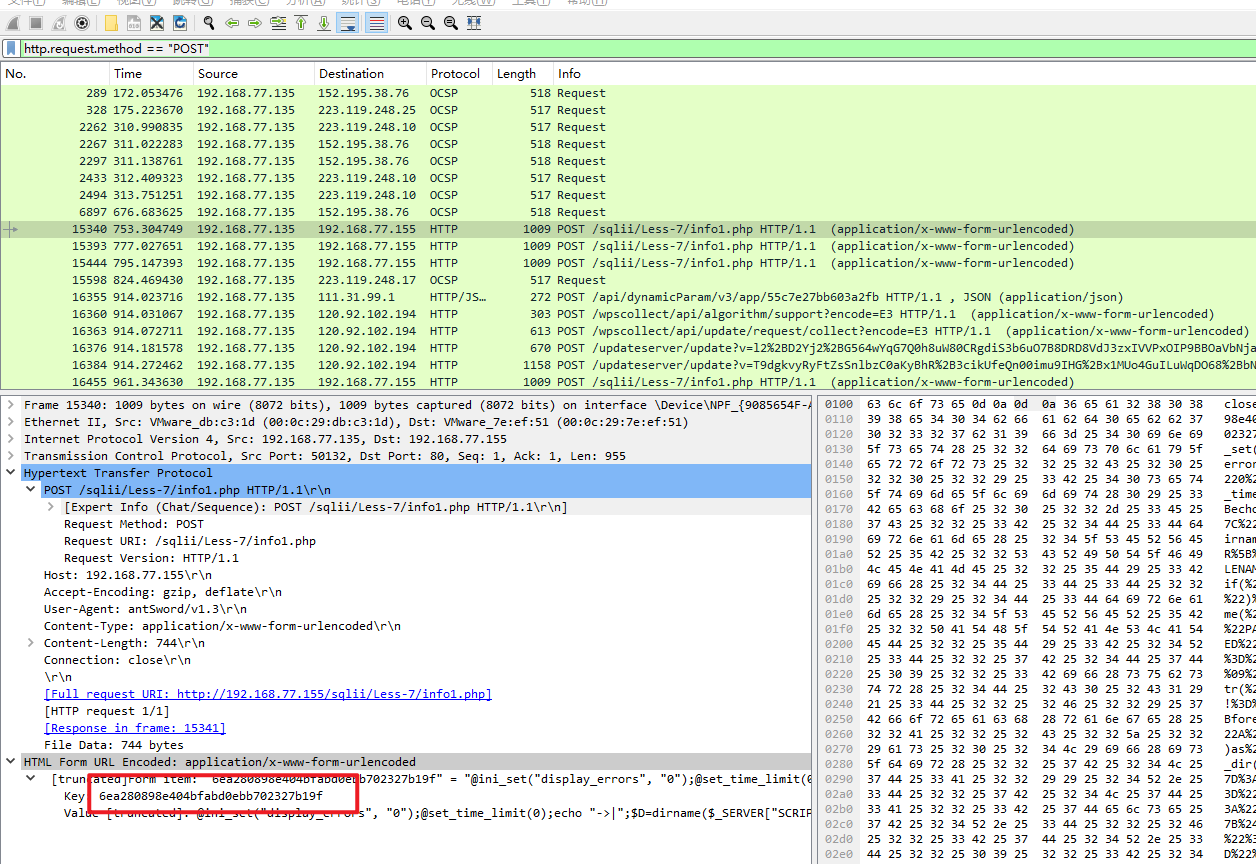1256x864 pixels.
Task: Reload the capture file
Action: [x=180, y=22]
